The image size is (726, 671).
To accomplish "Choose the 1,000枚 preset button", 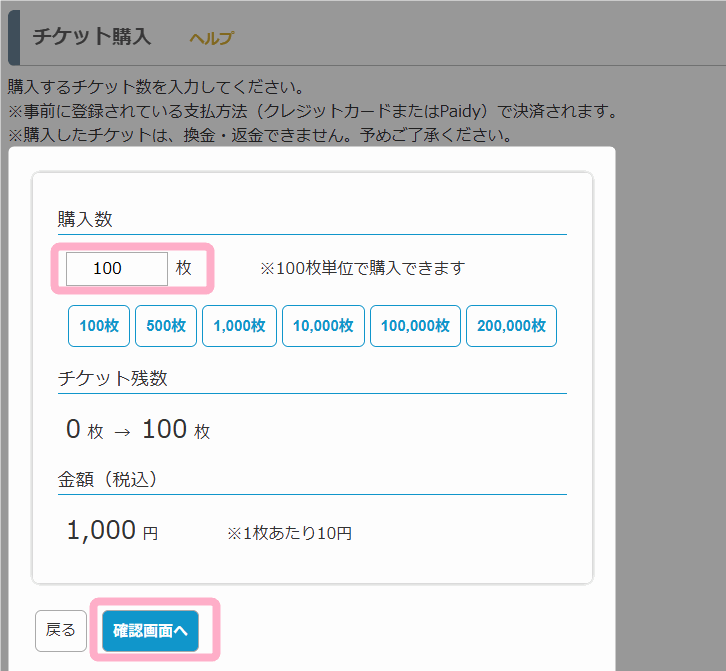I will pyautogui.click(x=239, y=326).
